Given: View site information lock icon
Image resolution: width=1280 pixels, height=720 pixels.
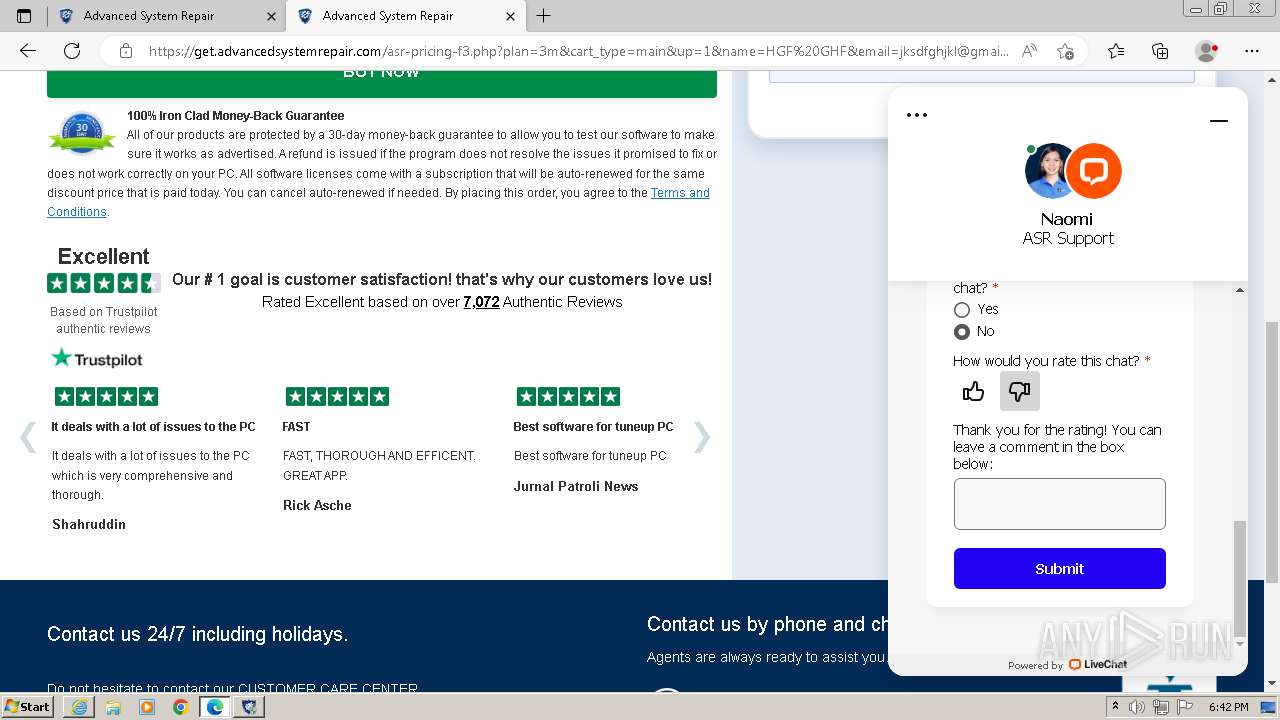Looking at the screenshot, I should [x=125, y=51].
